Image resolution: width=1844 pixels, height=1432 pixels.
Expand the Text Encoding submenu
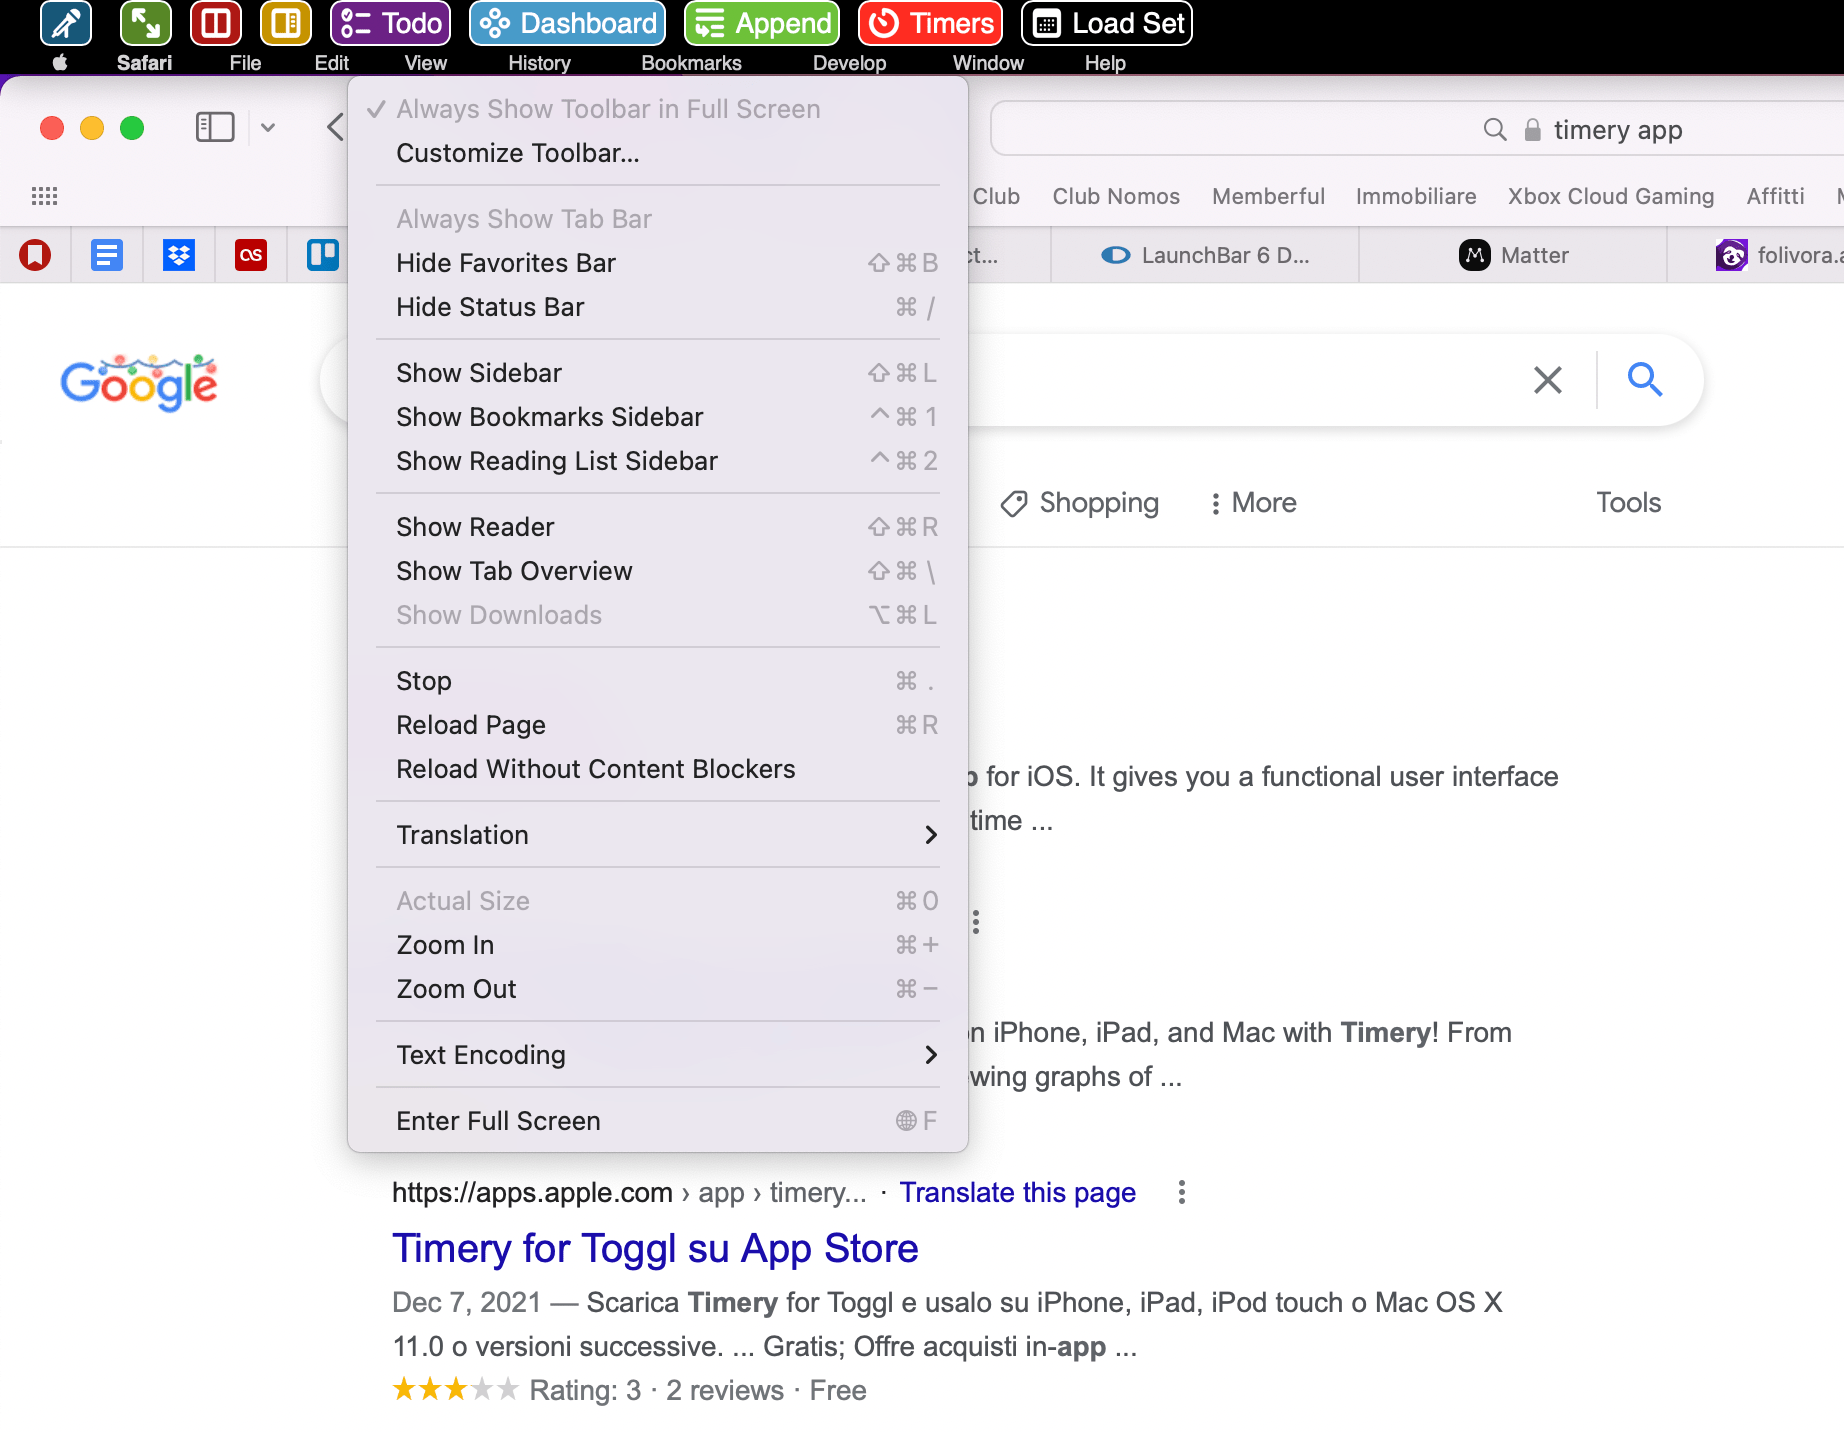tap(658, 1055)
